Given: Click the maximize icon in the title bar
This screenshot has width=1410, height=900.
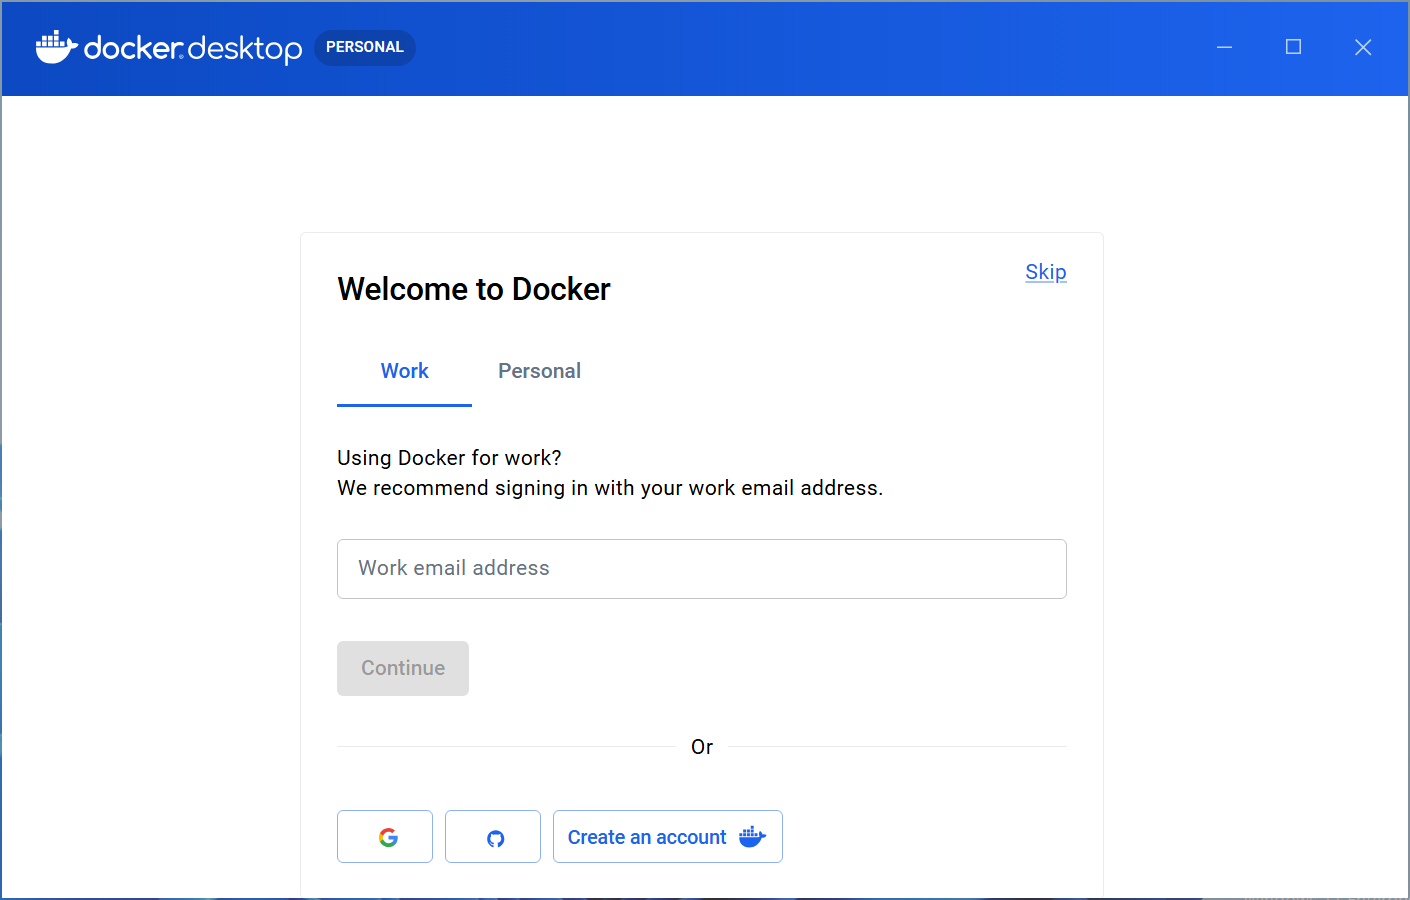Looking at the screenshot, I should pos(1293,46).
